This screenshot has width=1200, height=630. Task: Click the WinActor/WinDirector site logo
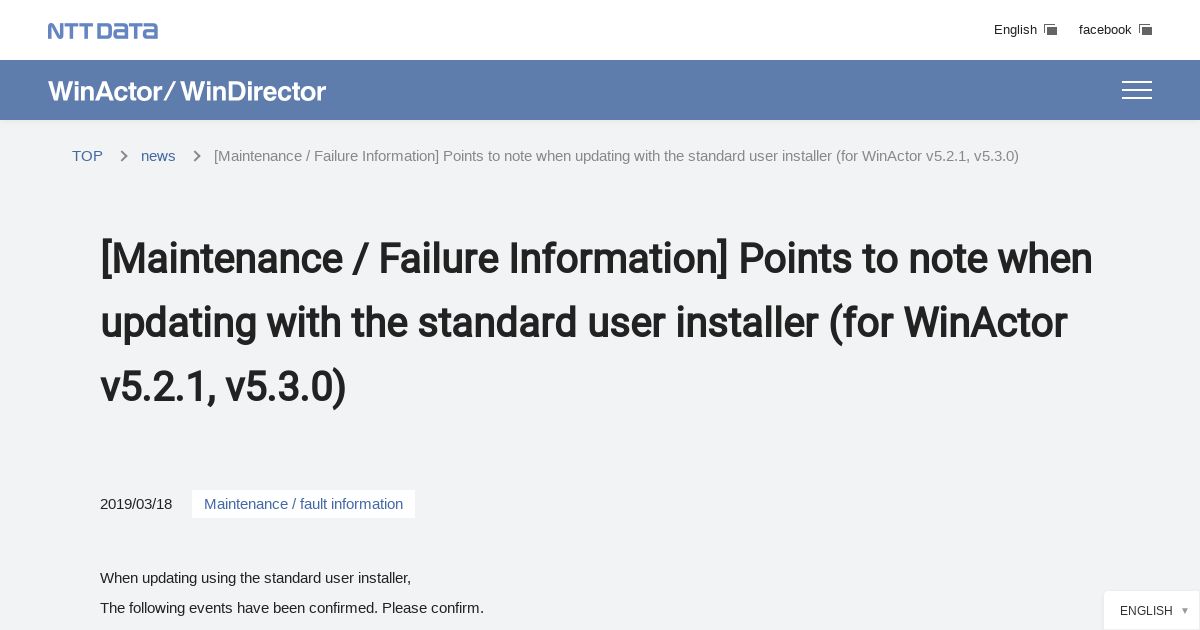coord(187,91)
